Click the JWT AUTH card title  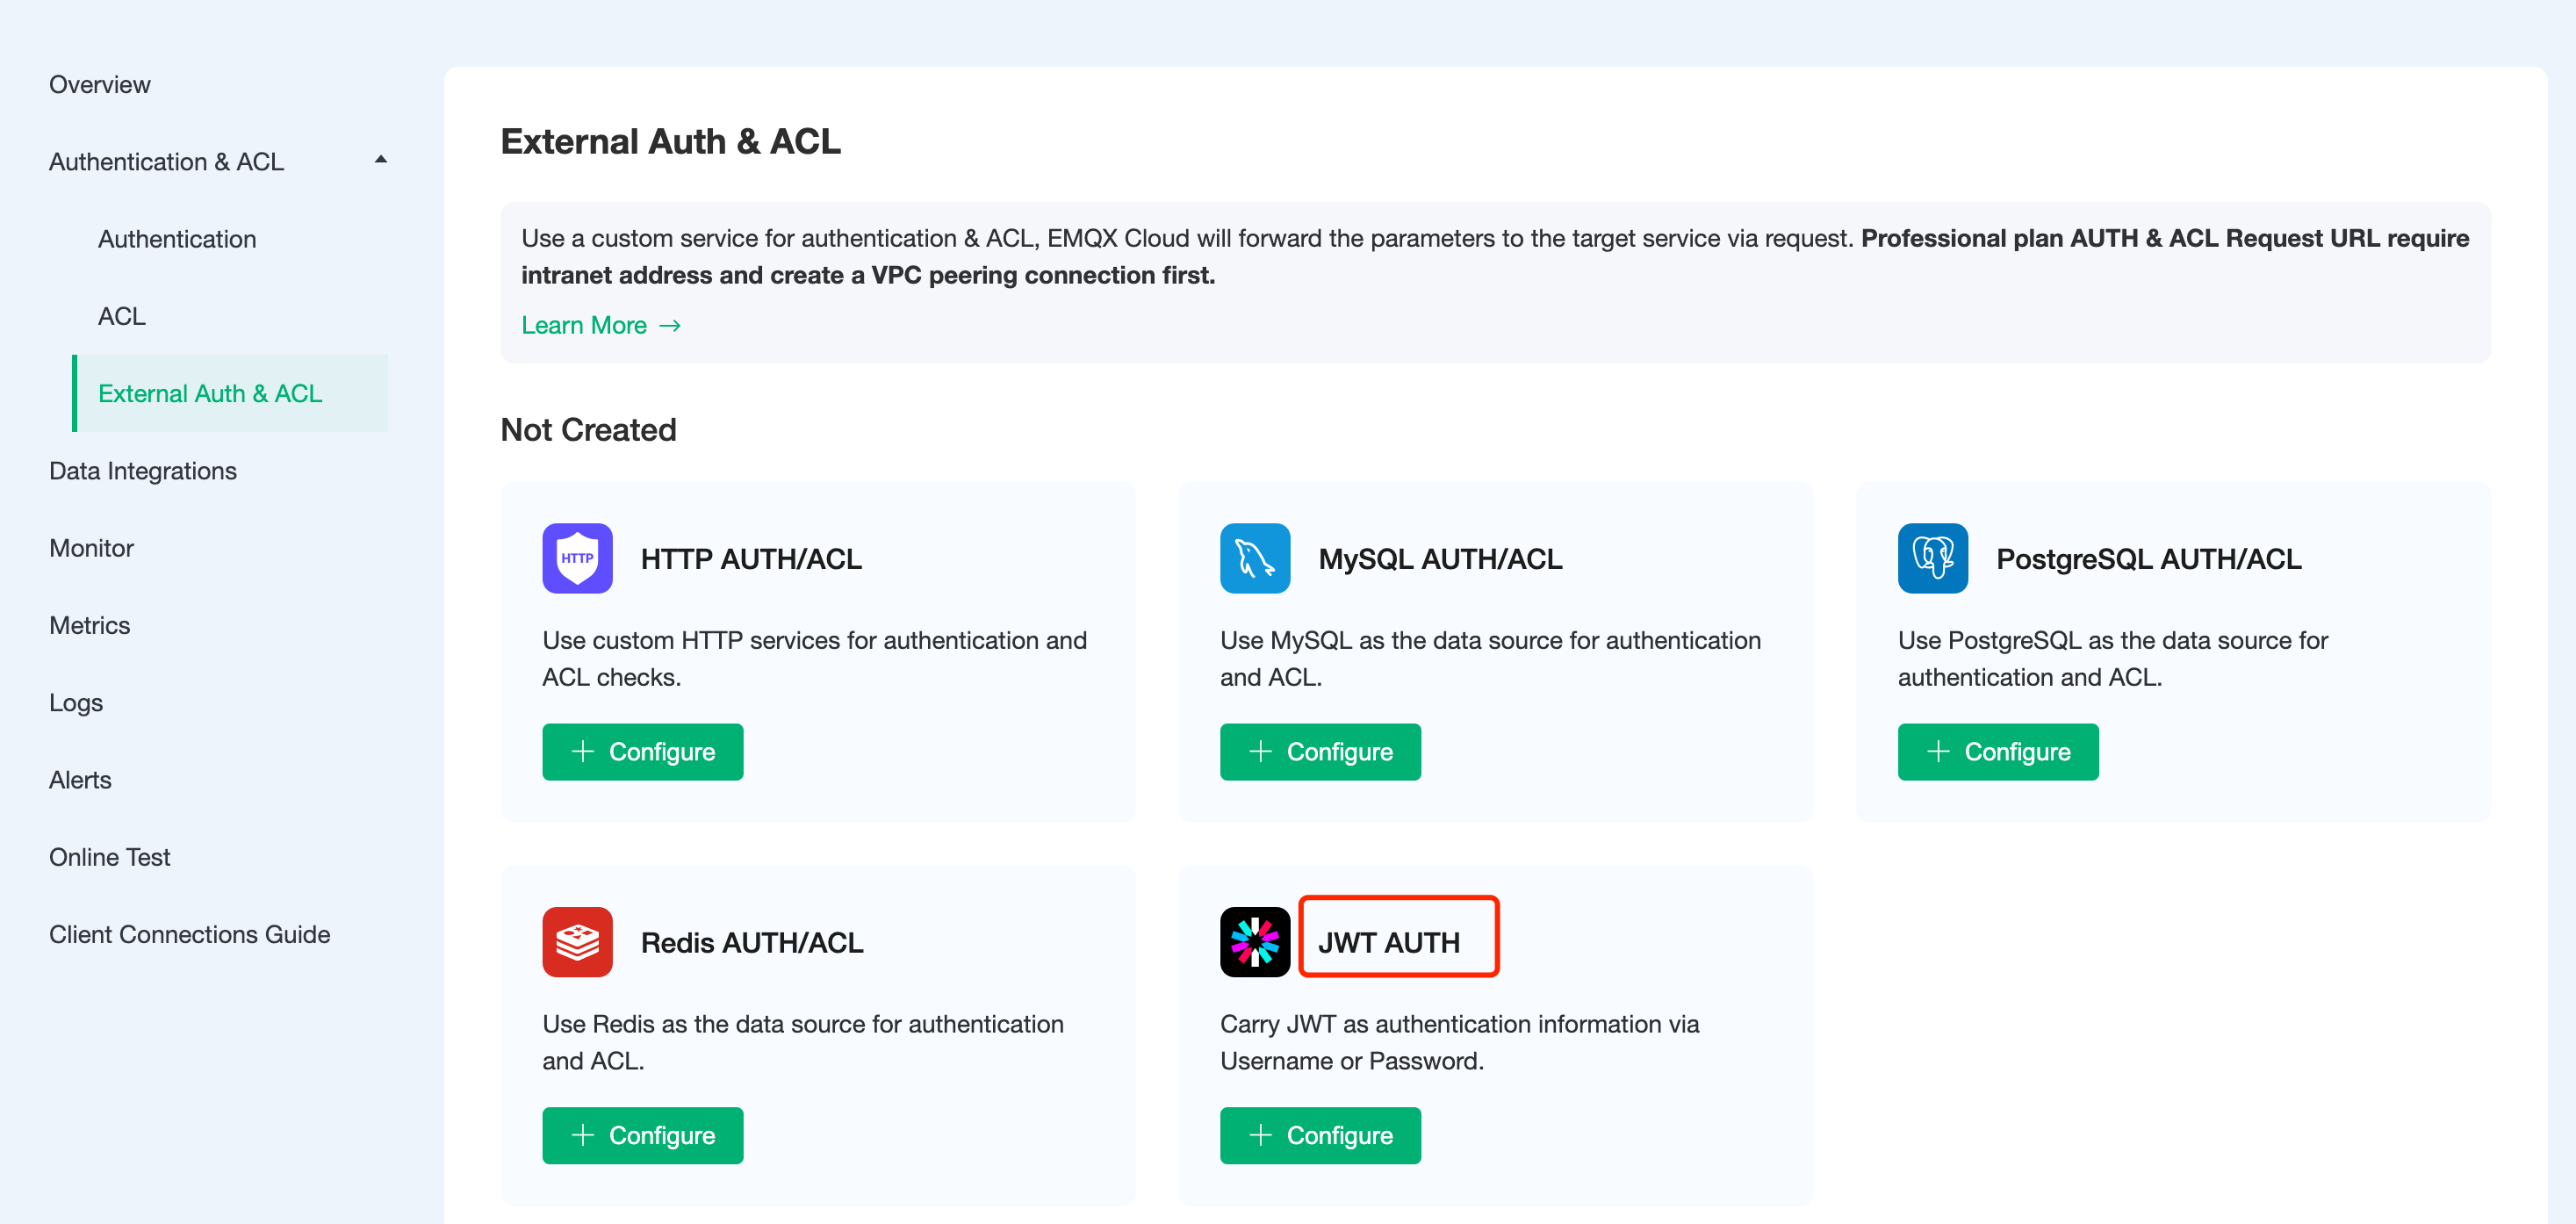pyautogui.click(x=1389, y=942)
